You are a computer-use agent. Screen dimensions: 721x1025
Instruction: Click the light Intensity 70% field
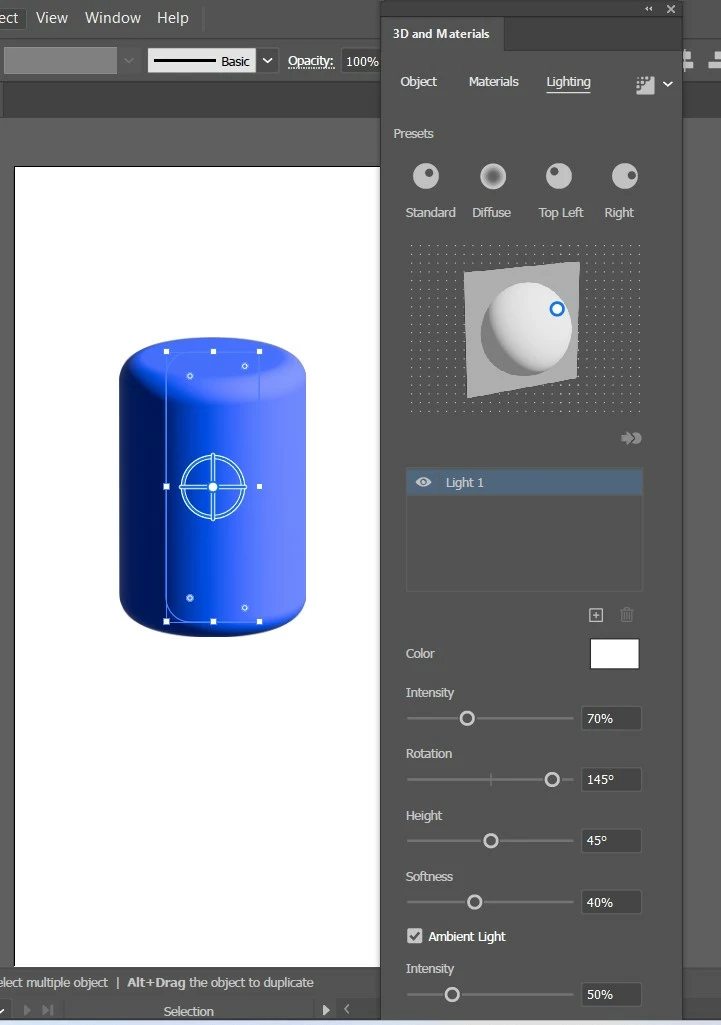[x=611, y=718]
